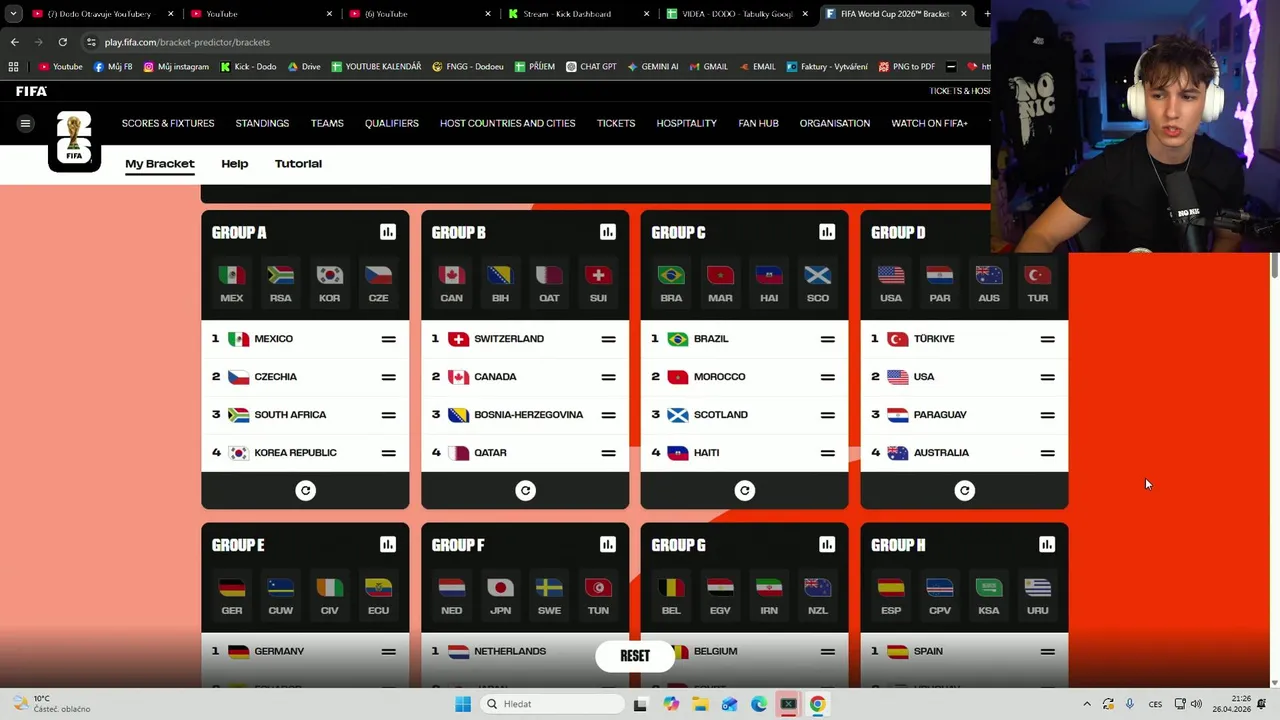Open Hospitality navigation item
This screenshot has height=720, width=1280.
click(x=686, y=123)
